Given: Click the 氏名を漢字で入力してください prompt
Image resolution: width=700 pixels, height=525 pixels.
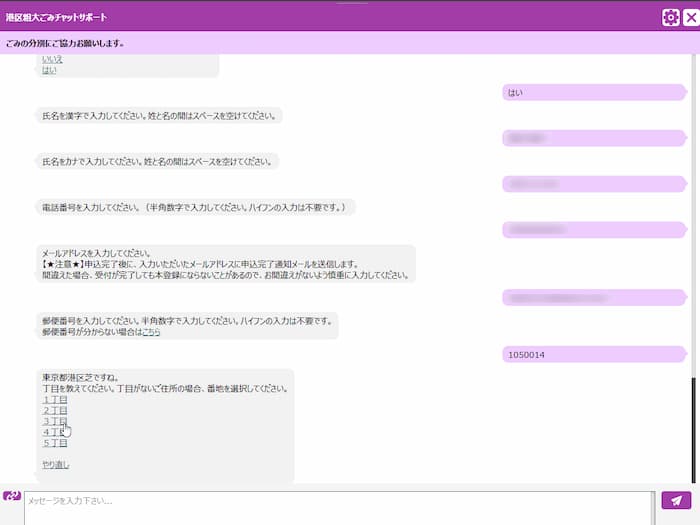Looking at the screenshot, I should (159, 116).
